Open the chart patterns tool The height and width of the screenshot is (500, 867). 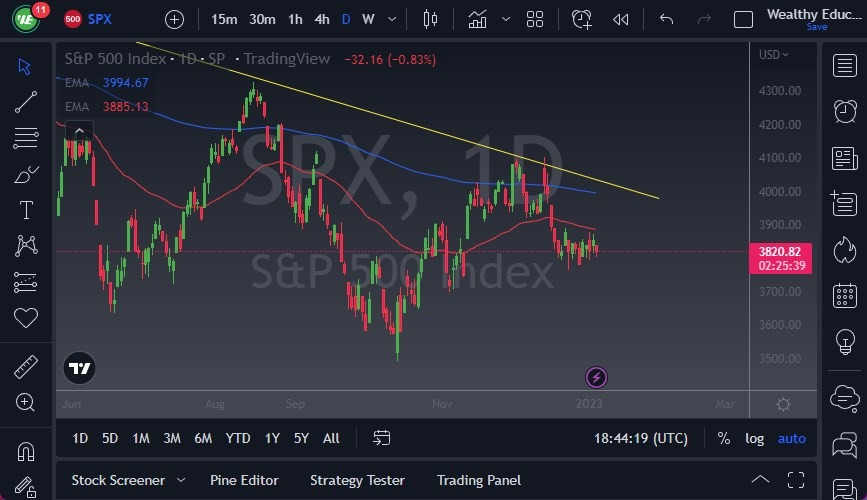pos(25,246)
